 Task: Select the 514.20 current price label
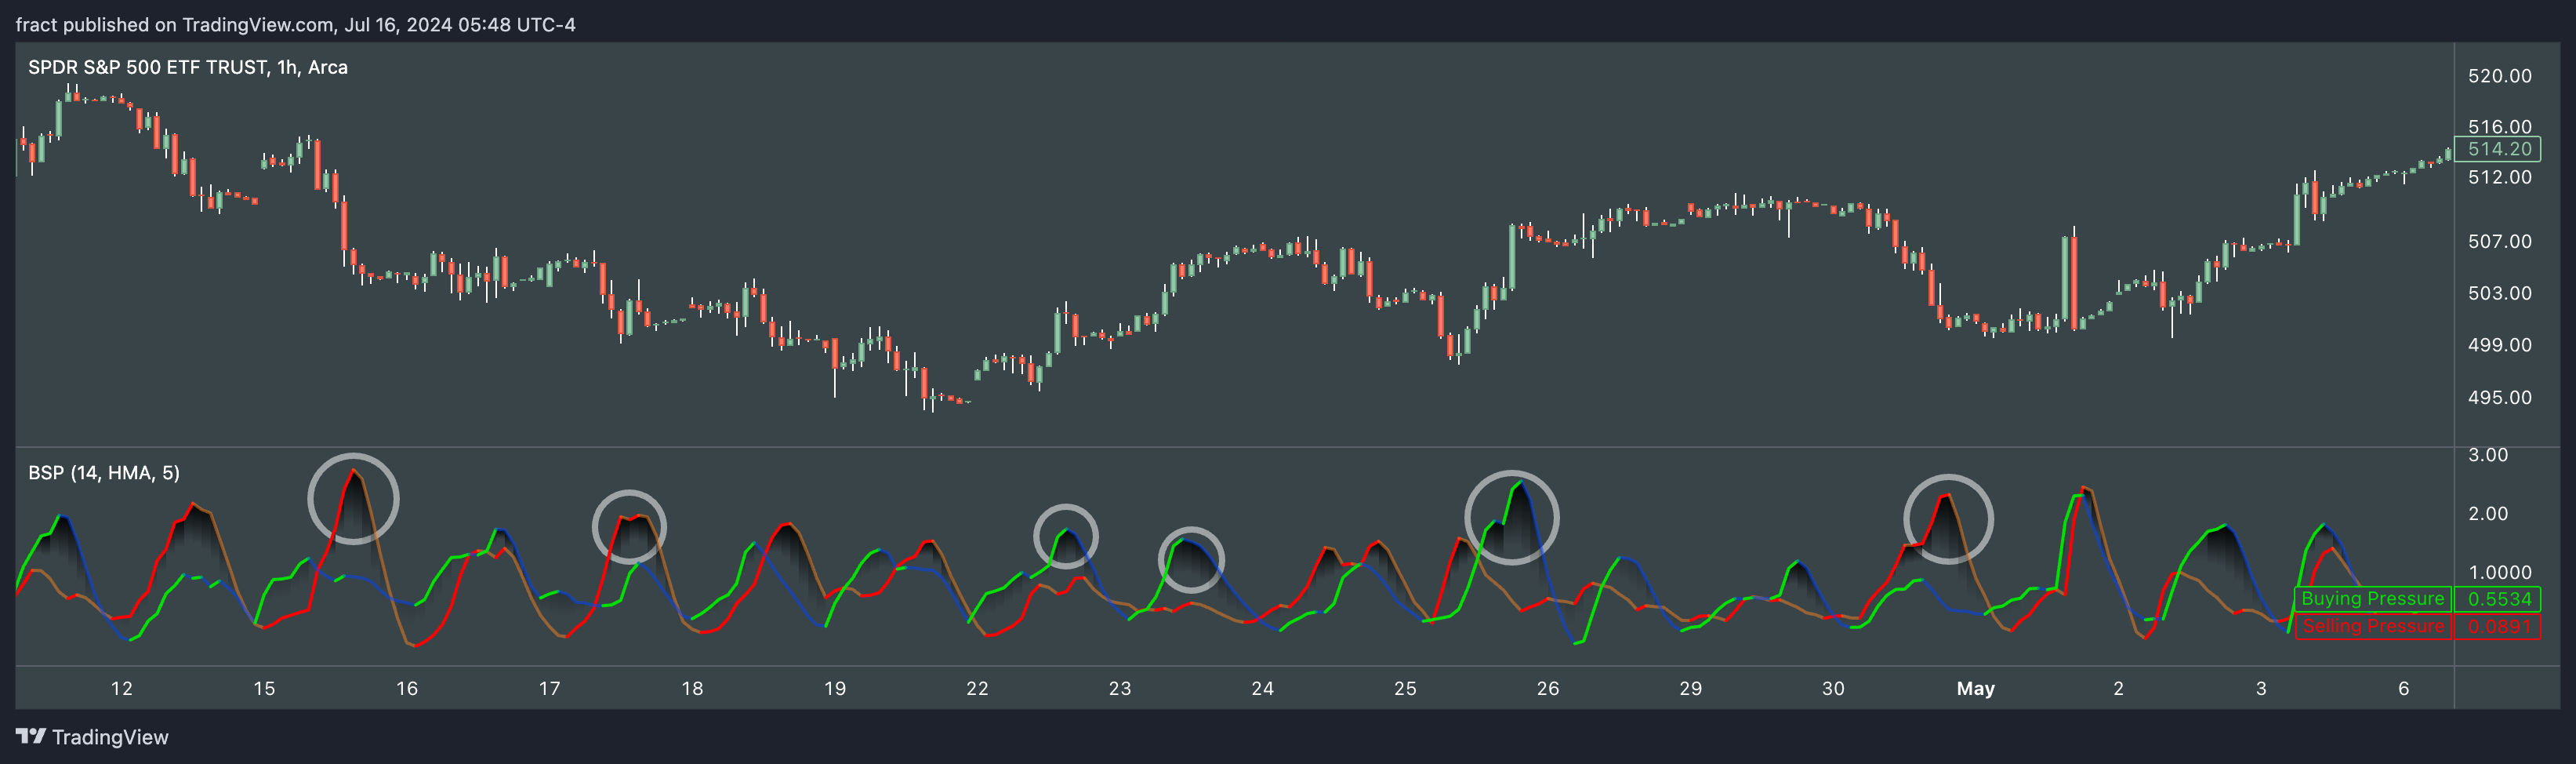coord(2498,149)
